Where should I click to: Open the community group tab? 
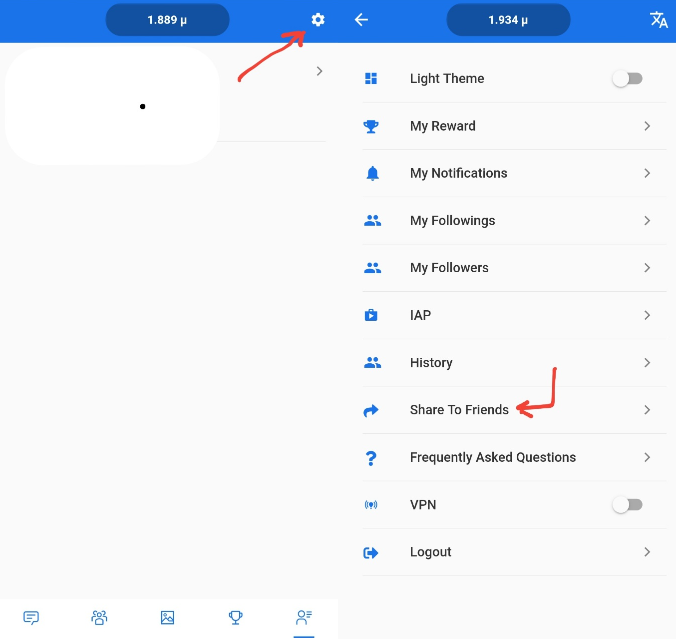(x=99, y=618)
